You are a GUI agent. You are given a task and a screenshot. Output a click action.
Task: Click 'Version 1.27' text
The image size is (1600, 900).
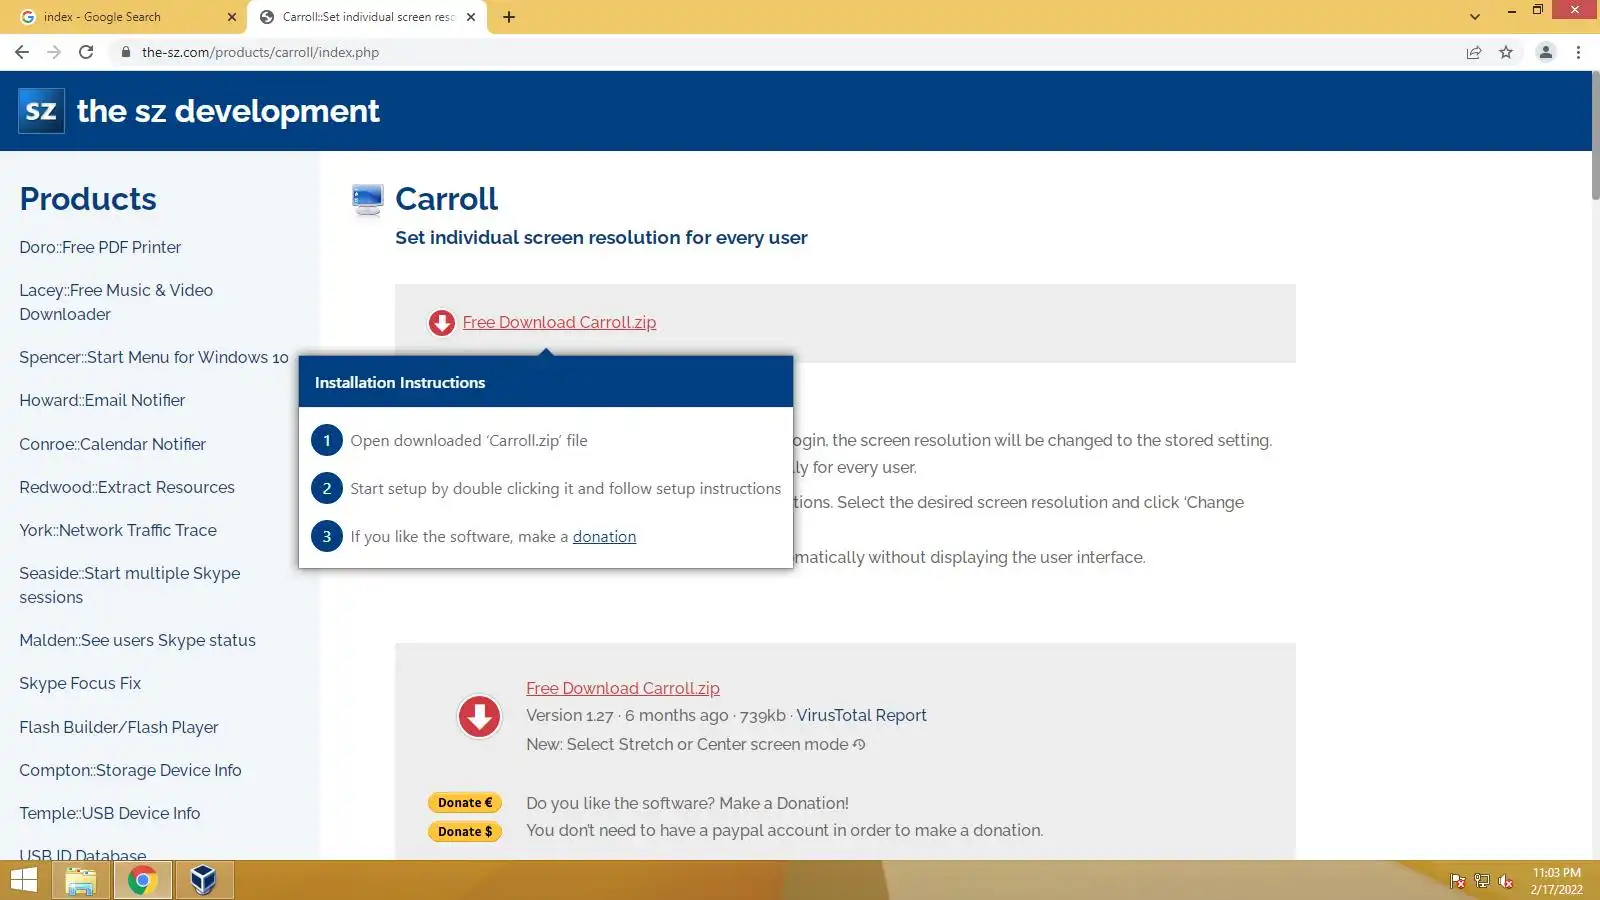pyautogui.click(x=569, y=715)
